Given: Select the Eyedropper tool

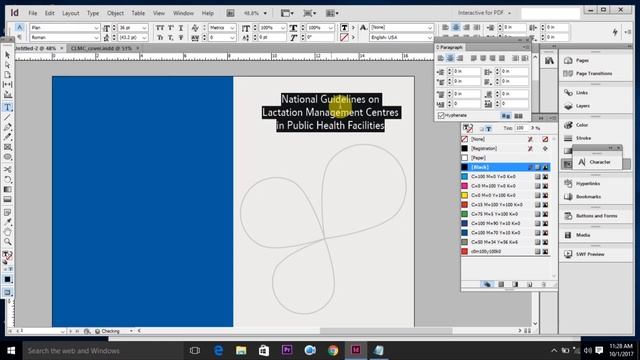Looking at the screenshot, I should [x=7, y=222].
